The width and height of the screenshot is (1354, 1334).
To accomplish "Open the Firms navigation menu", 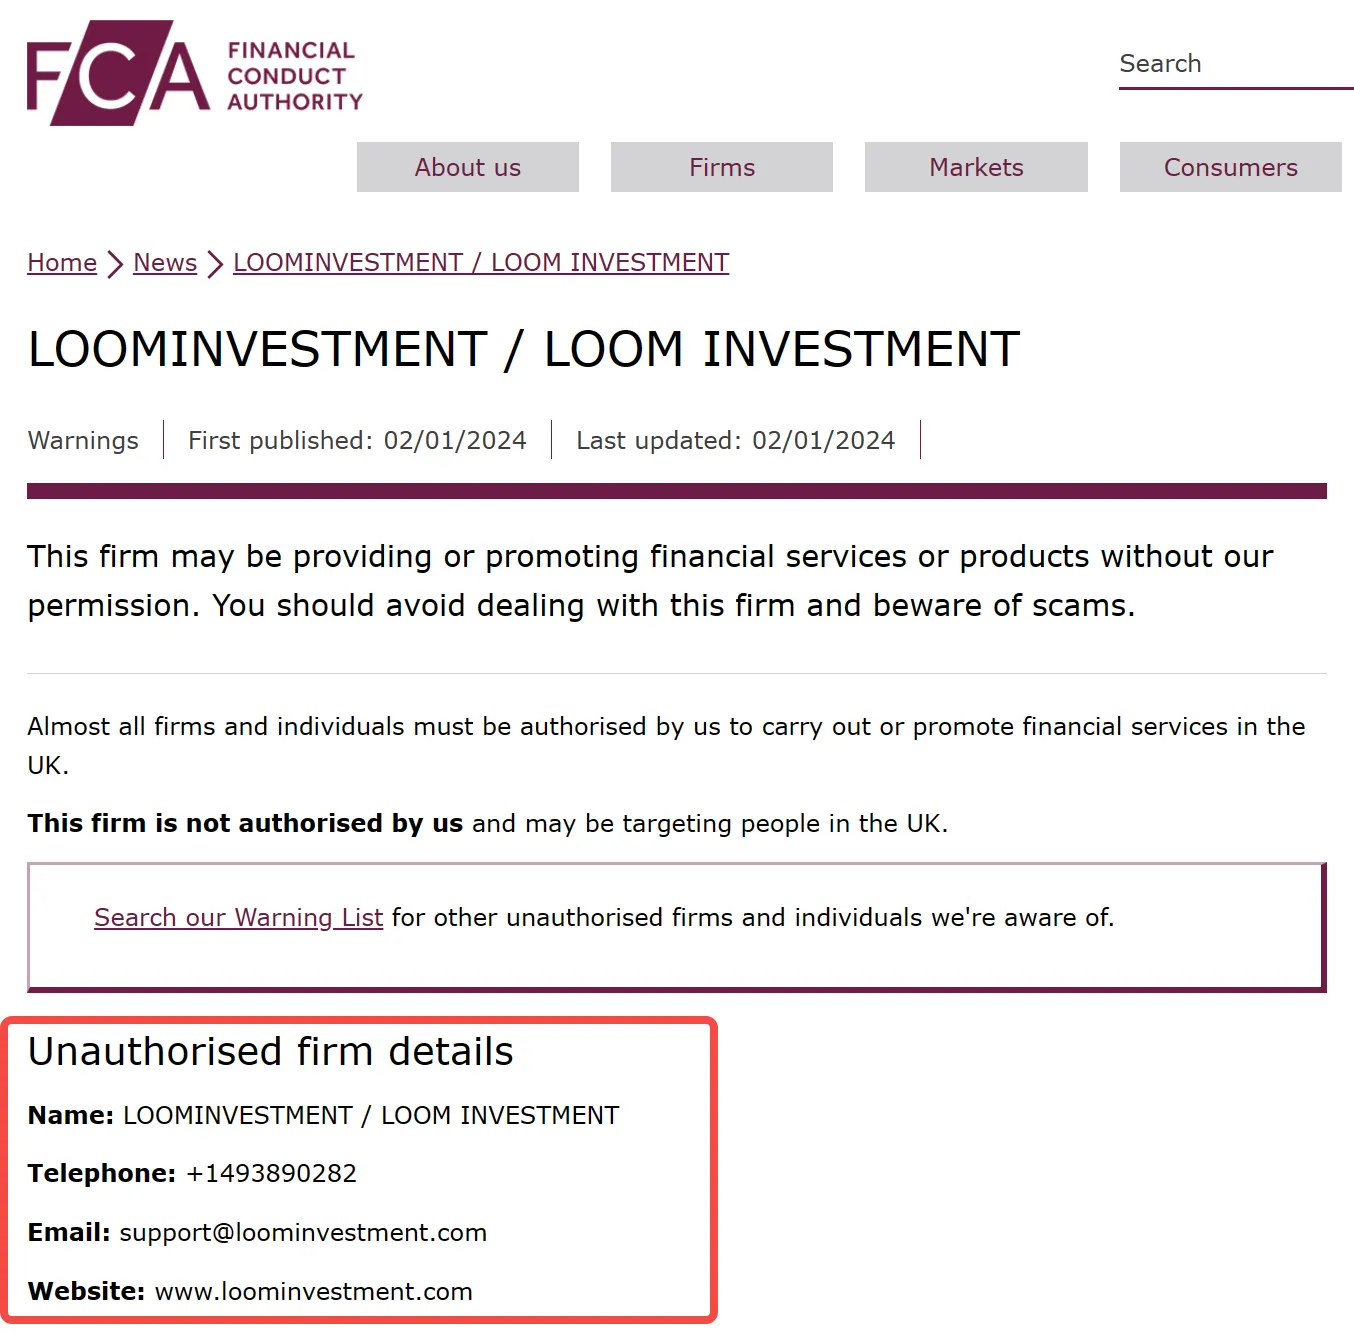I will (x=722, y=167).
